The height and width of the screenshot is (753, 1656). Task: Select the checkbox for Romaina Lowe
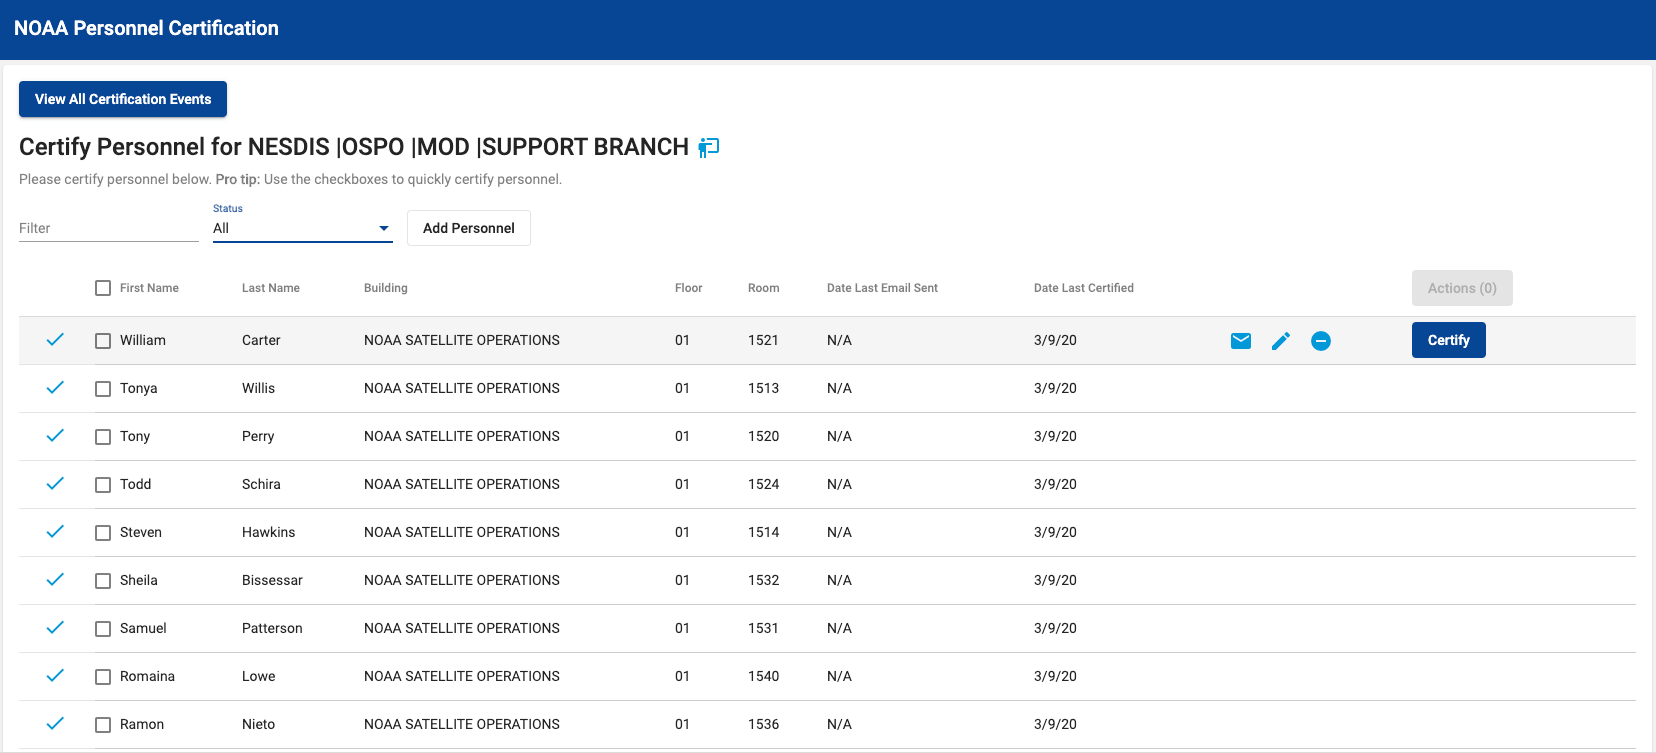pyautogui.click(x=103, y=677)
